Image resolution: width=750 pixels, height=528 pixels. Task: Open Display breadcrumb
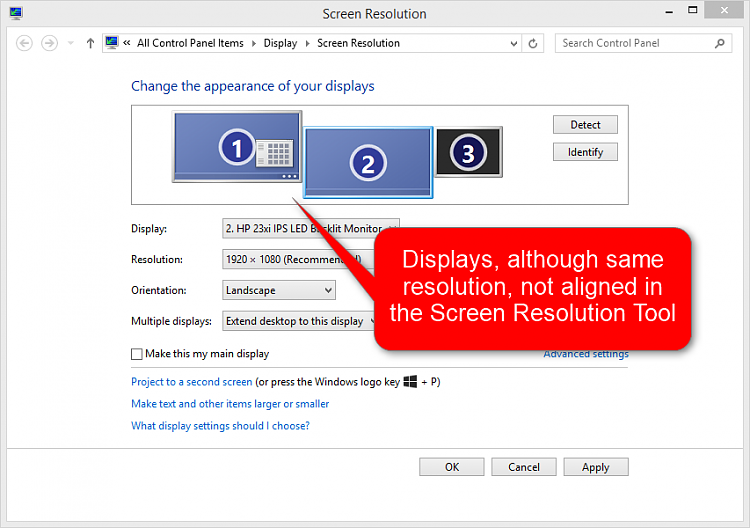[280, 43]
